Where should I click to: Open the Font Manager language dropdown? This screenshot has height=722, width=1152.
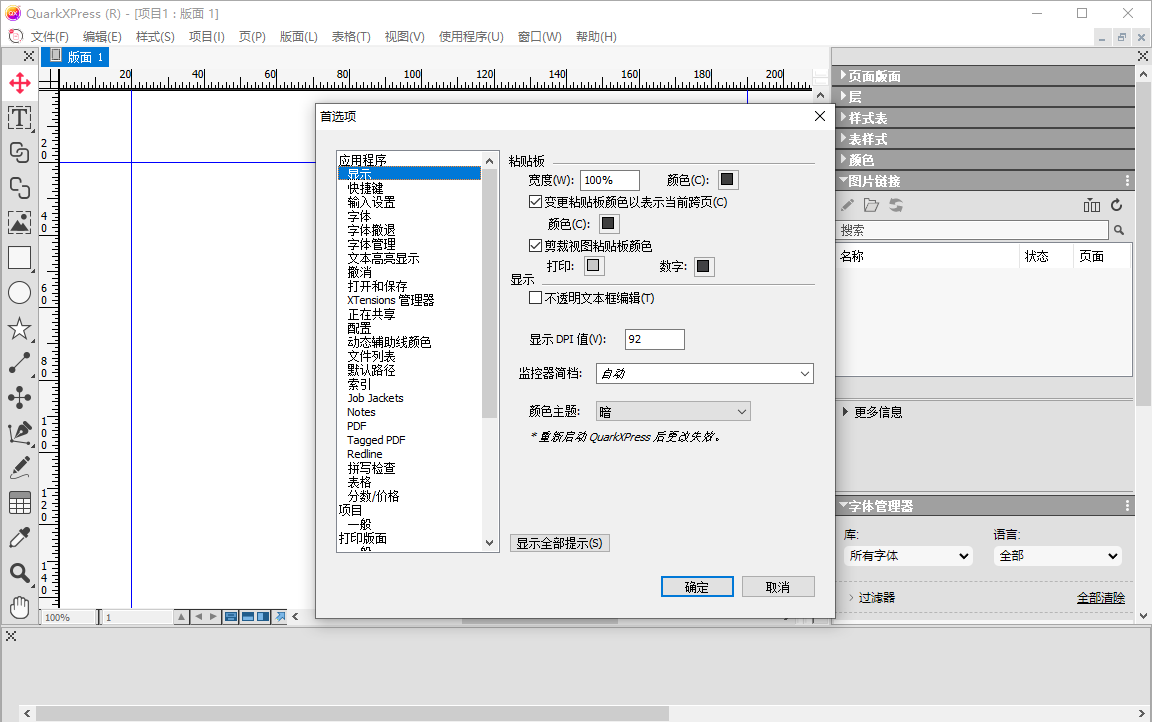pos(1058,556)
